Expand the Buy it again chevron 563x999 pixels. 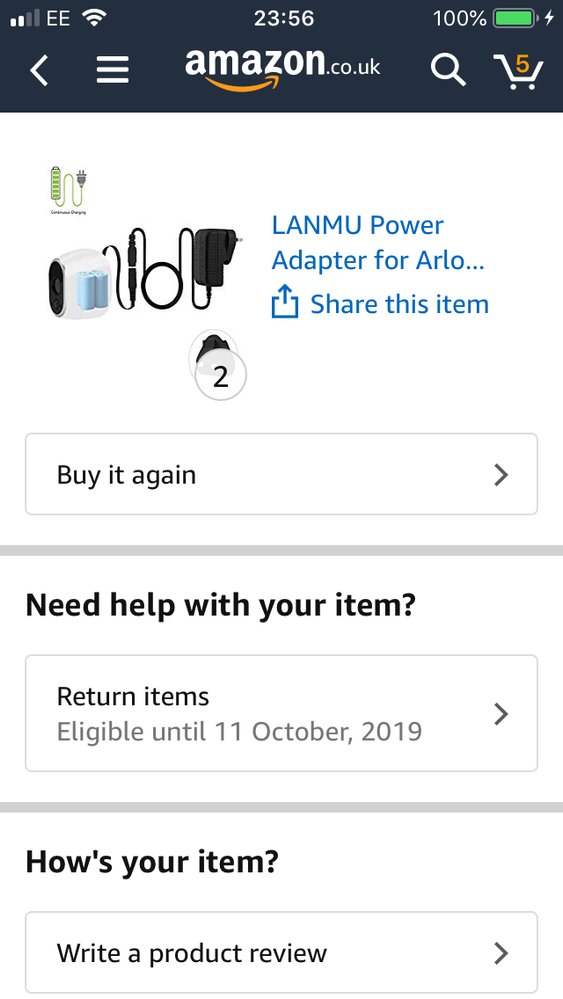[501, 475]
